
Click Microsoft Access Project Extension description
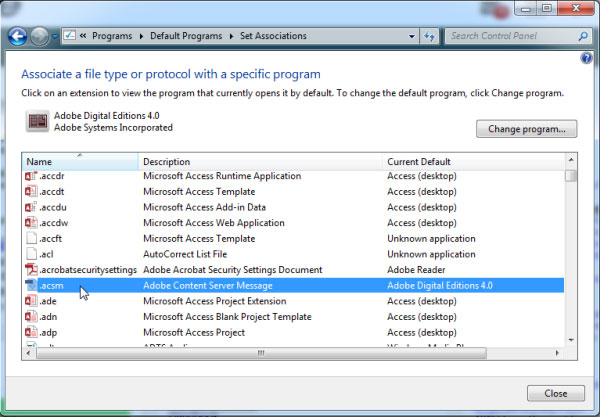[215, 301]
